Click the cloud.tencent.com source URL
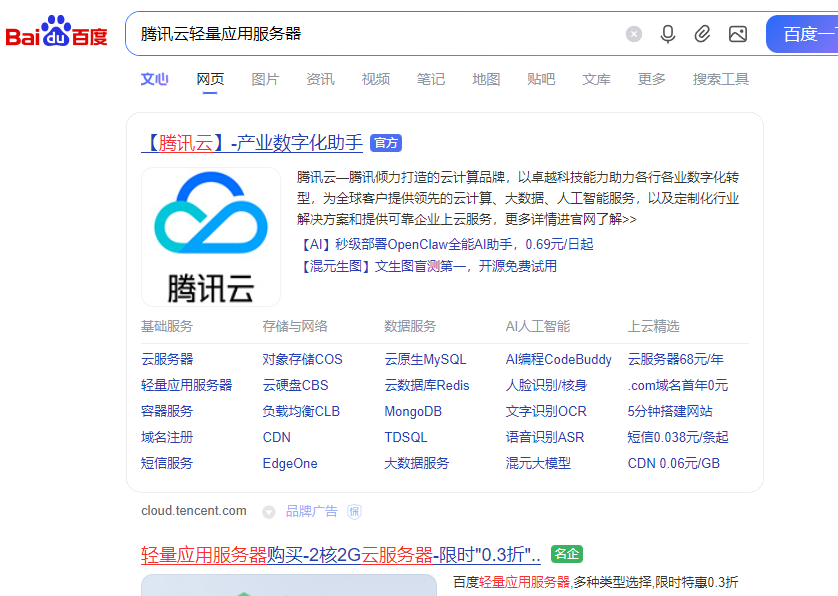 [x=194, y=511]
